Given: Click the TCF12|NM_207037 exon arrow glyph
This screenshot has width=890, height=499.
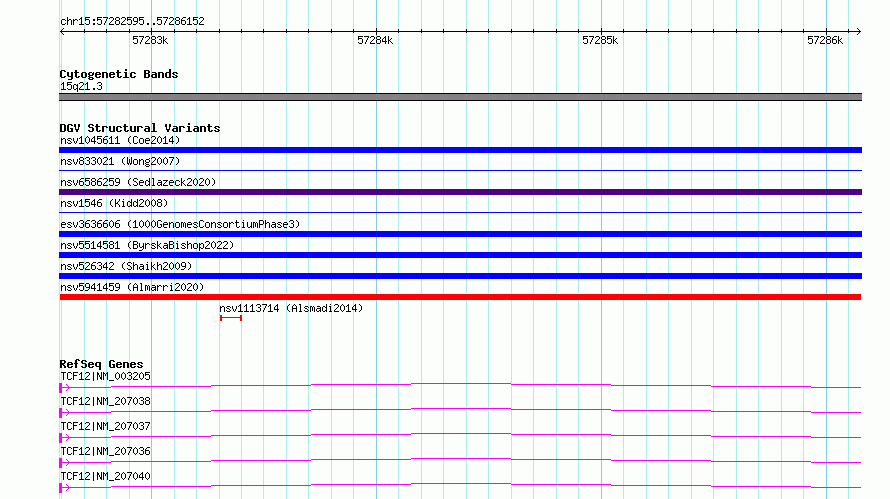Looking at the screenshot, I should pyautogui.click(x=64, y=438).
